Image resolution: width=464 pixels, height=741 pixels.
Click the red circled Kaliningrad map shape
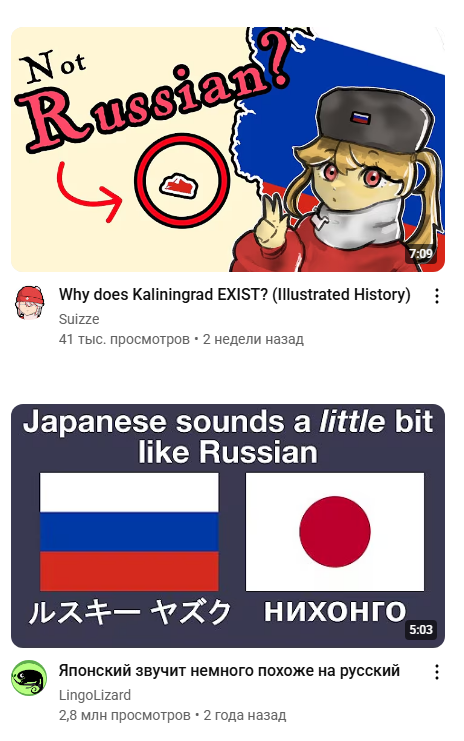182,181
